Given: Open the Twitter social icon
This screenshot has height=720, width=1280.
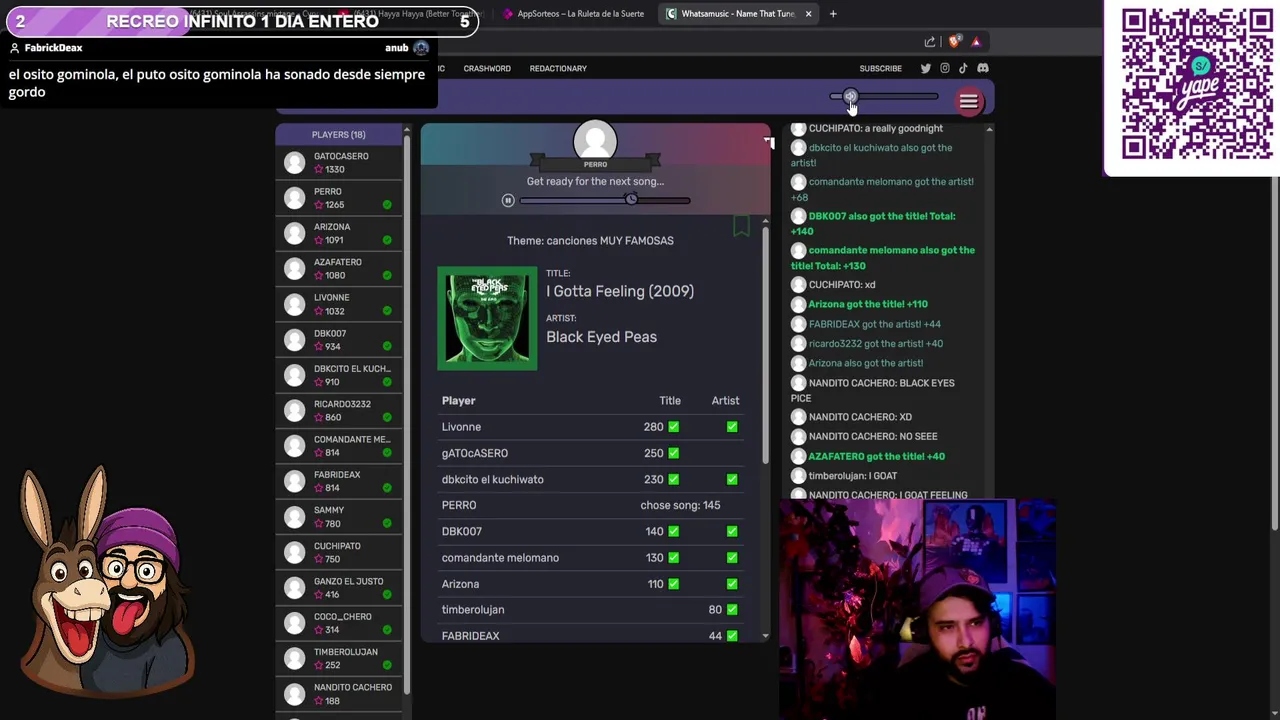Looking at the screenshot, I should tap(925, 68).
